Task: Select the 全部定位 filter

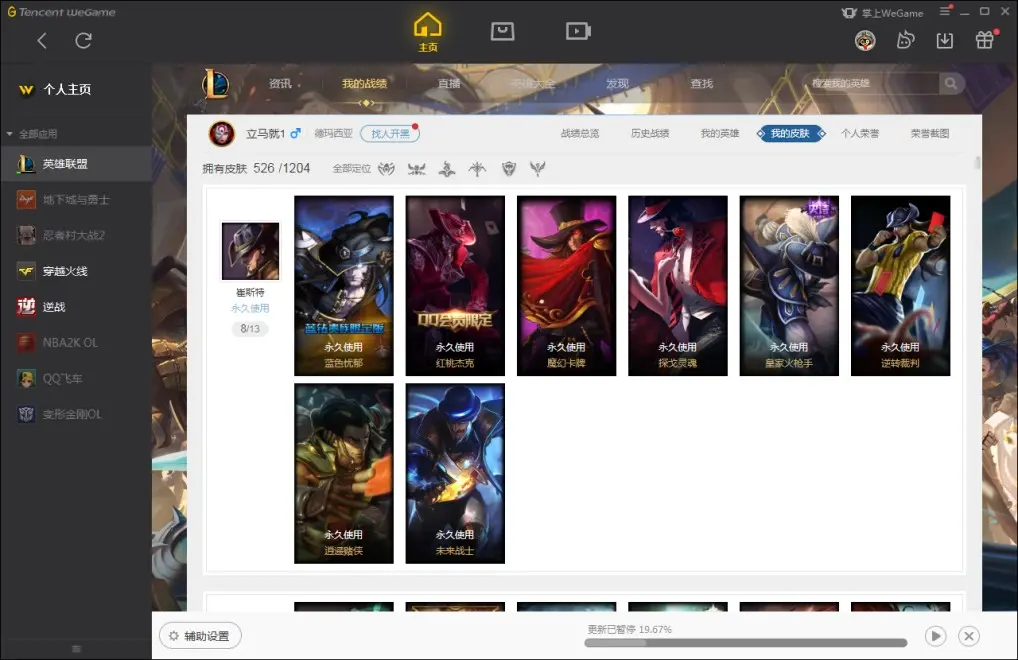Action: coord(351,169)
